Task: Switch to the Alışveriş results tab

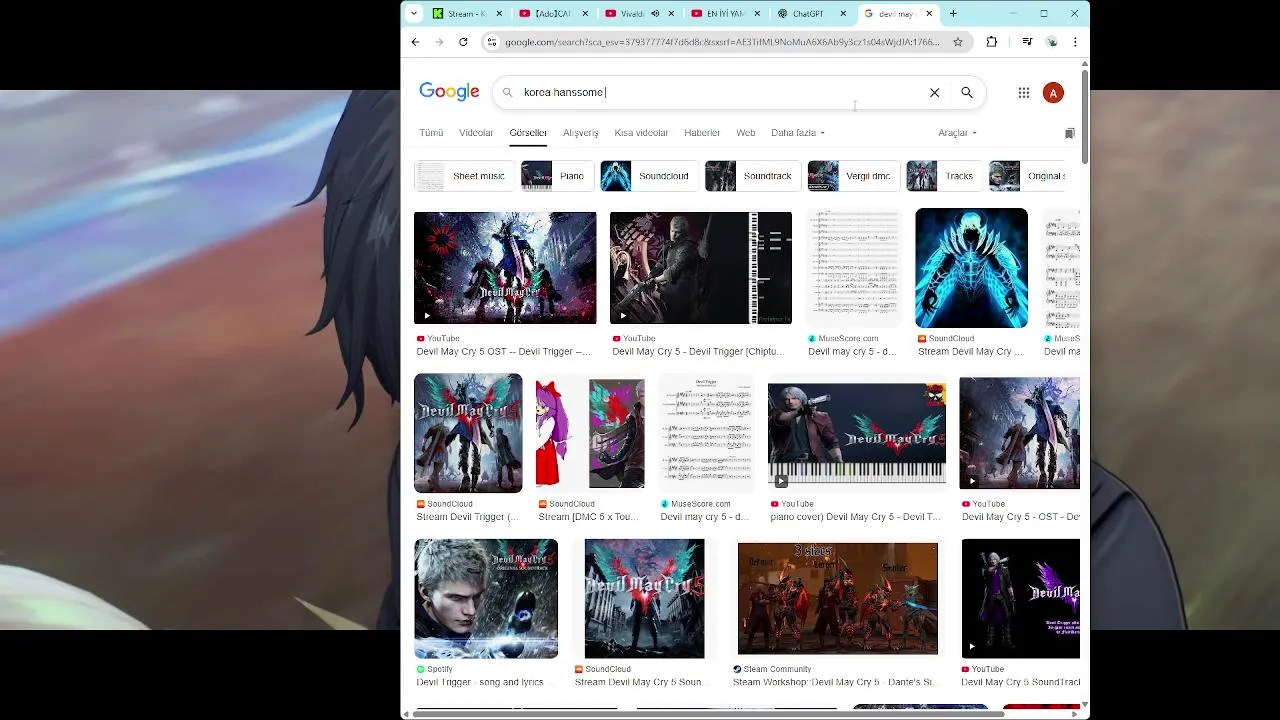Action: (581, 133)
